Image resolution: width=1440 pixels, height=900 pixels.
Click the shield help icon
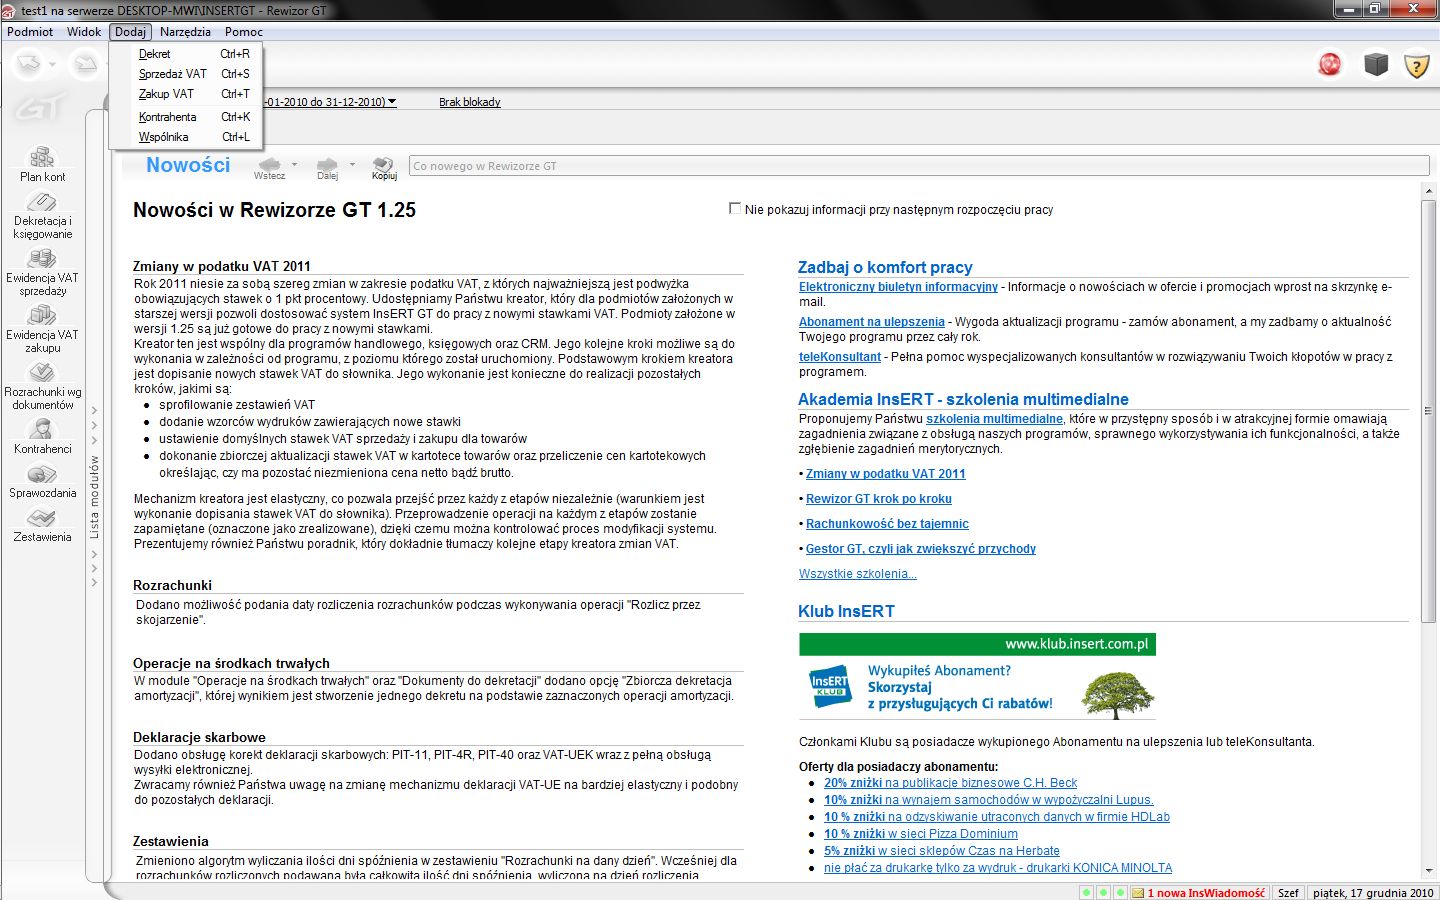click(1416, 66)
